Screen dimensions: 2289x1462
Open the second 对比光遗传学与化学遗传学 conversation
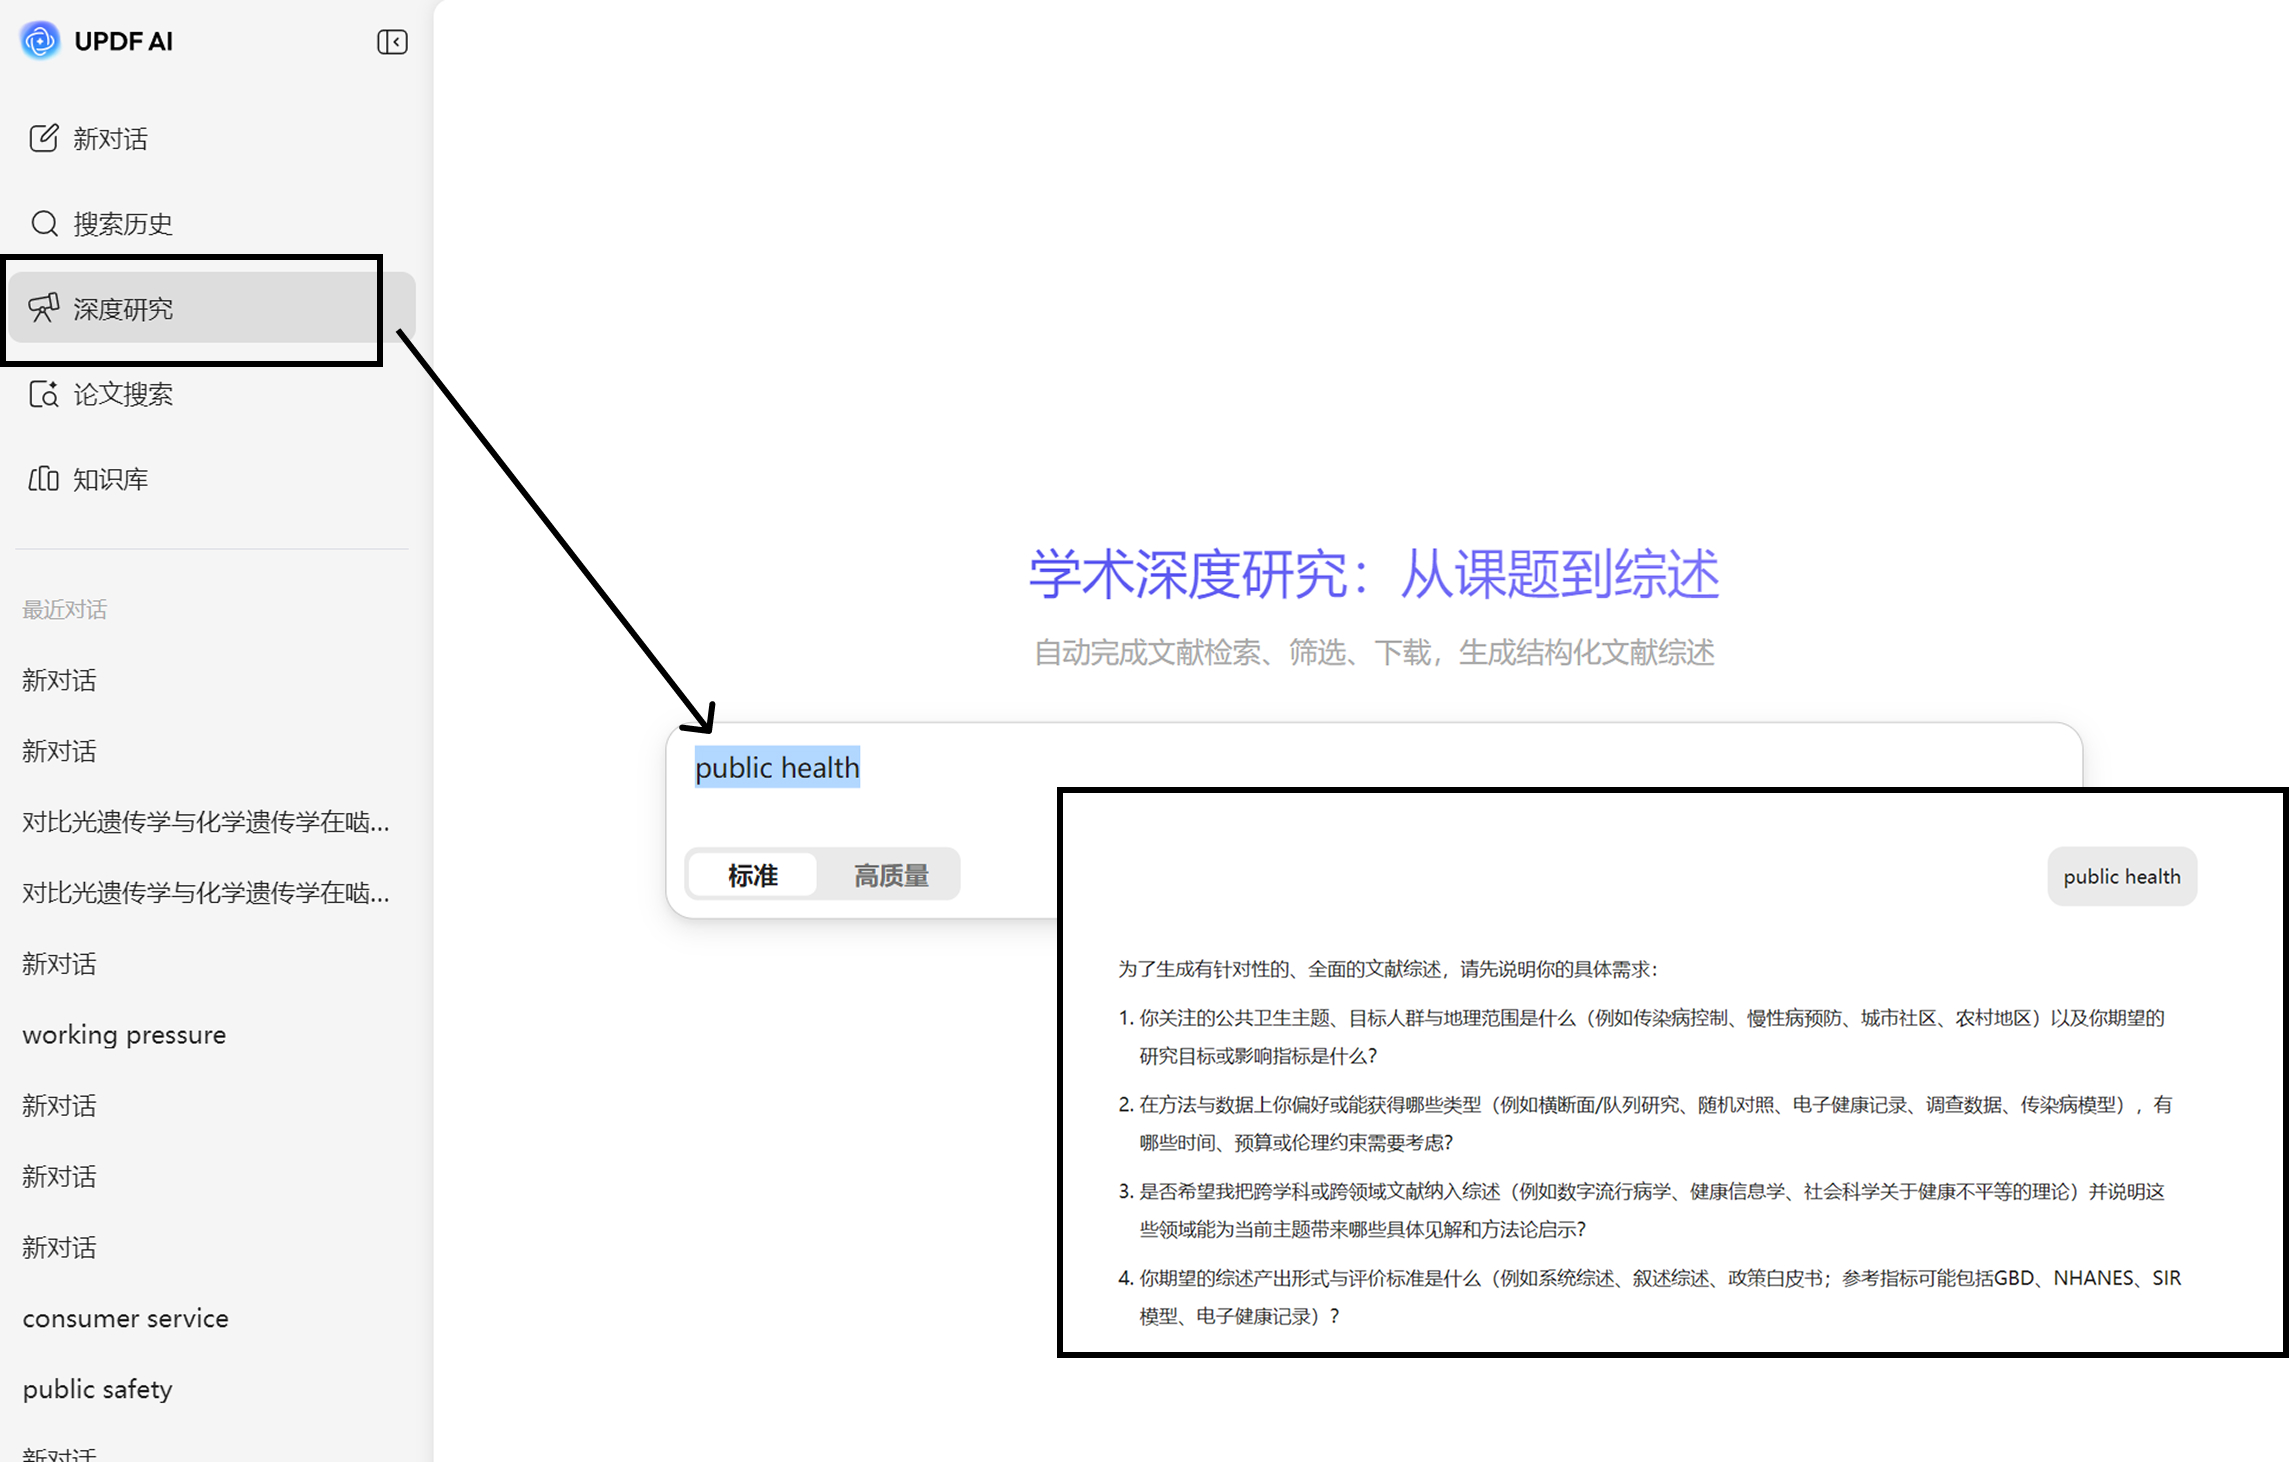[206, 893]
